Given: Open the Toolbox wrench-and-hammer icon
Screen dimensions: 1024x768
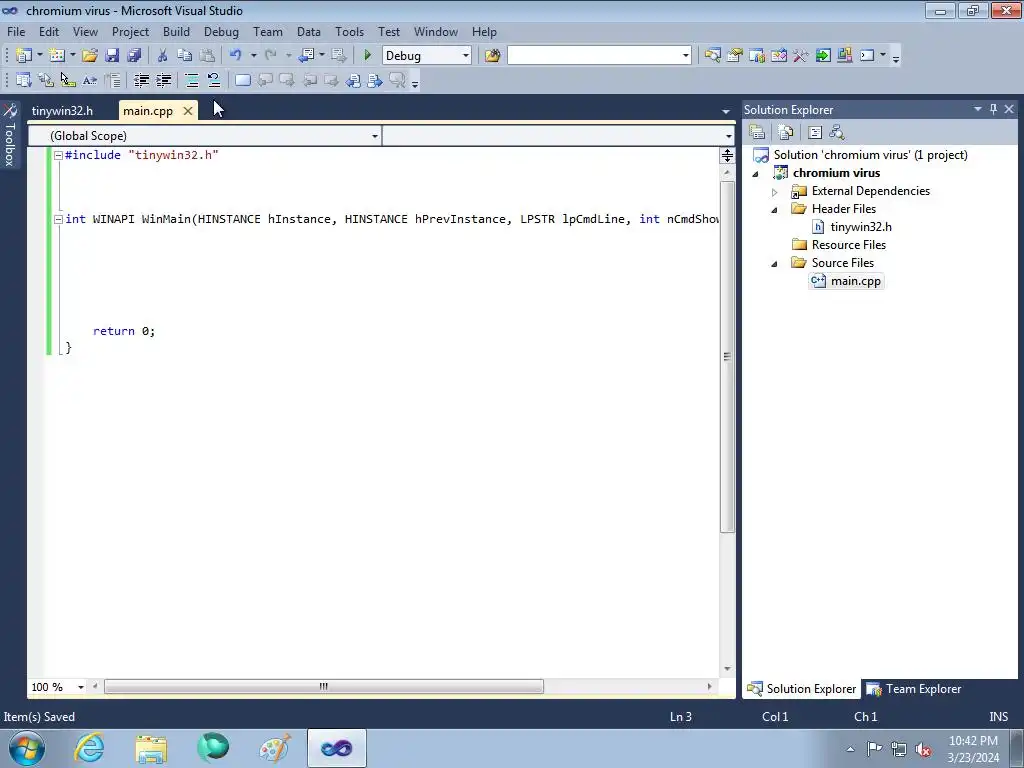Looking at the screenshot, I should pyautogui.click(x=801, y=56).
